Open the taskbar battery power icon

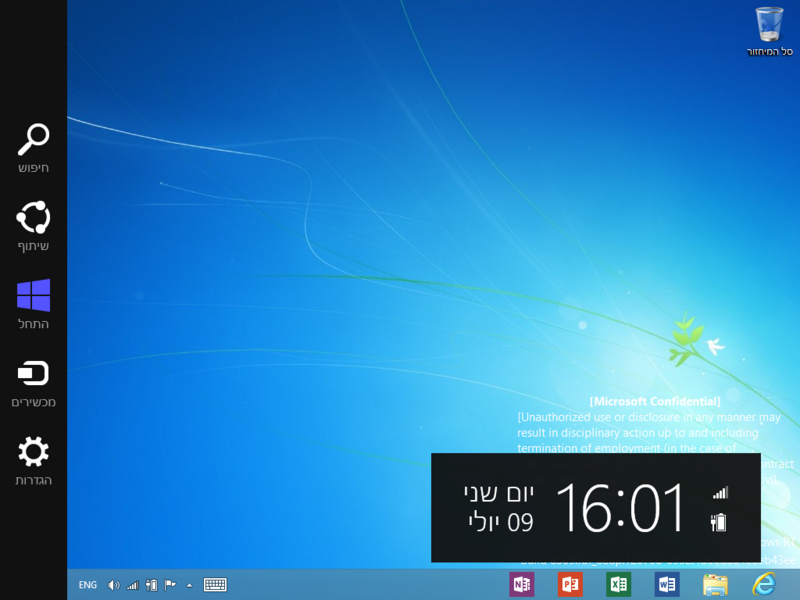click(151, 585)
